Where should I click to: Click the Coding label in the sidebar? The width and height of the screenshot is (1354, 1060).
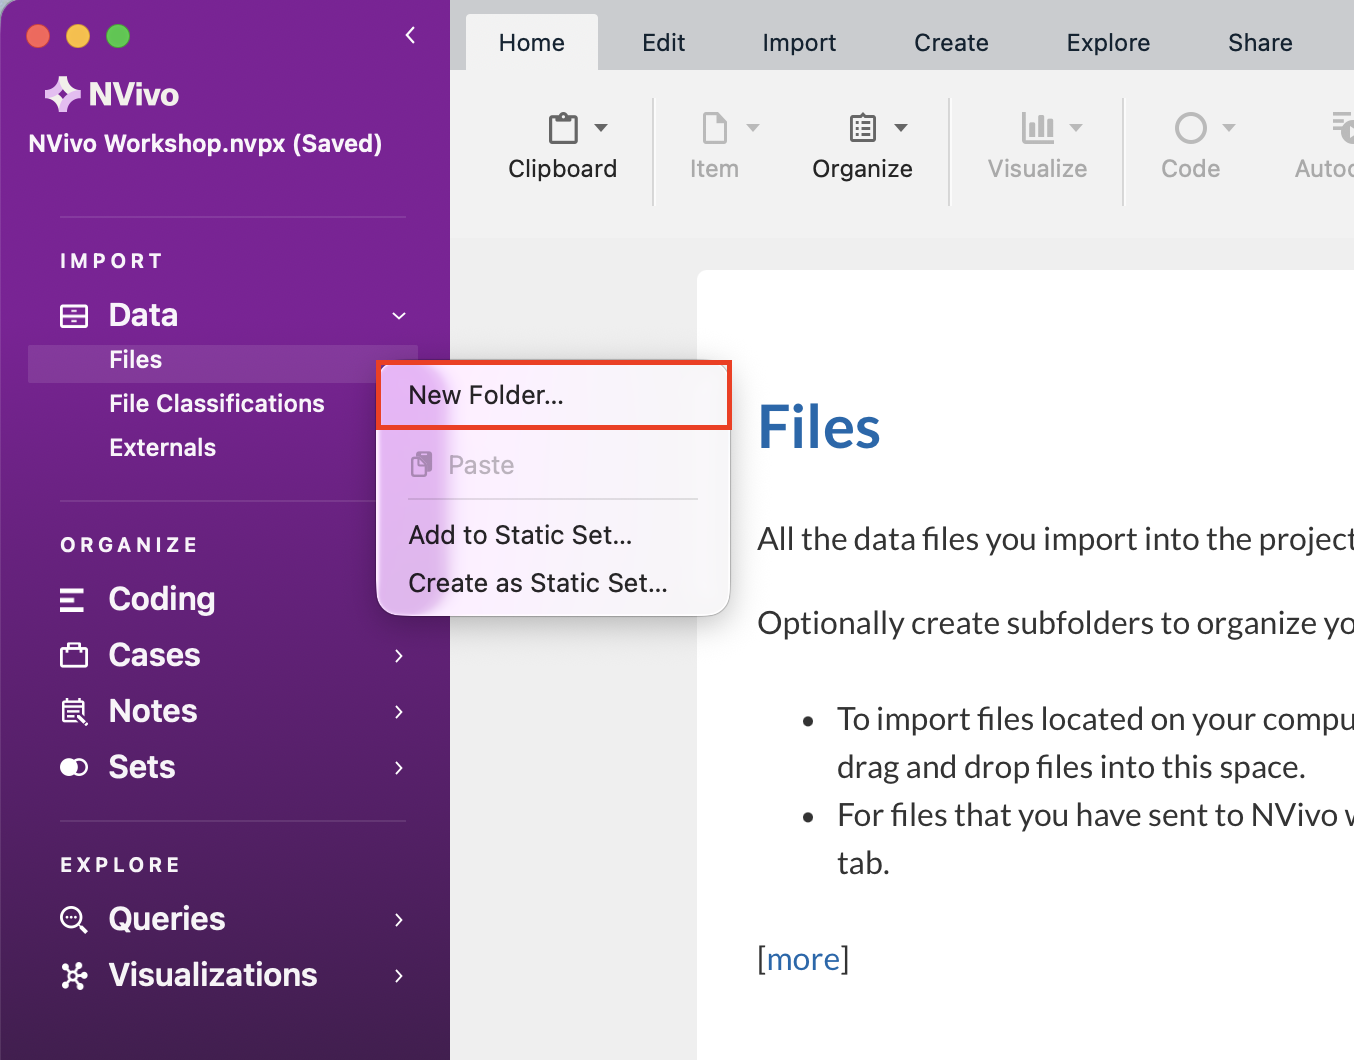point(162,599)
